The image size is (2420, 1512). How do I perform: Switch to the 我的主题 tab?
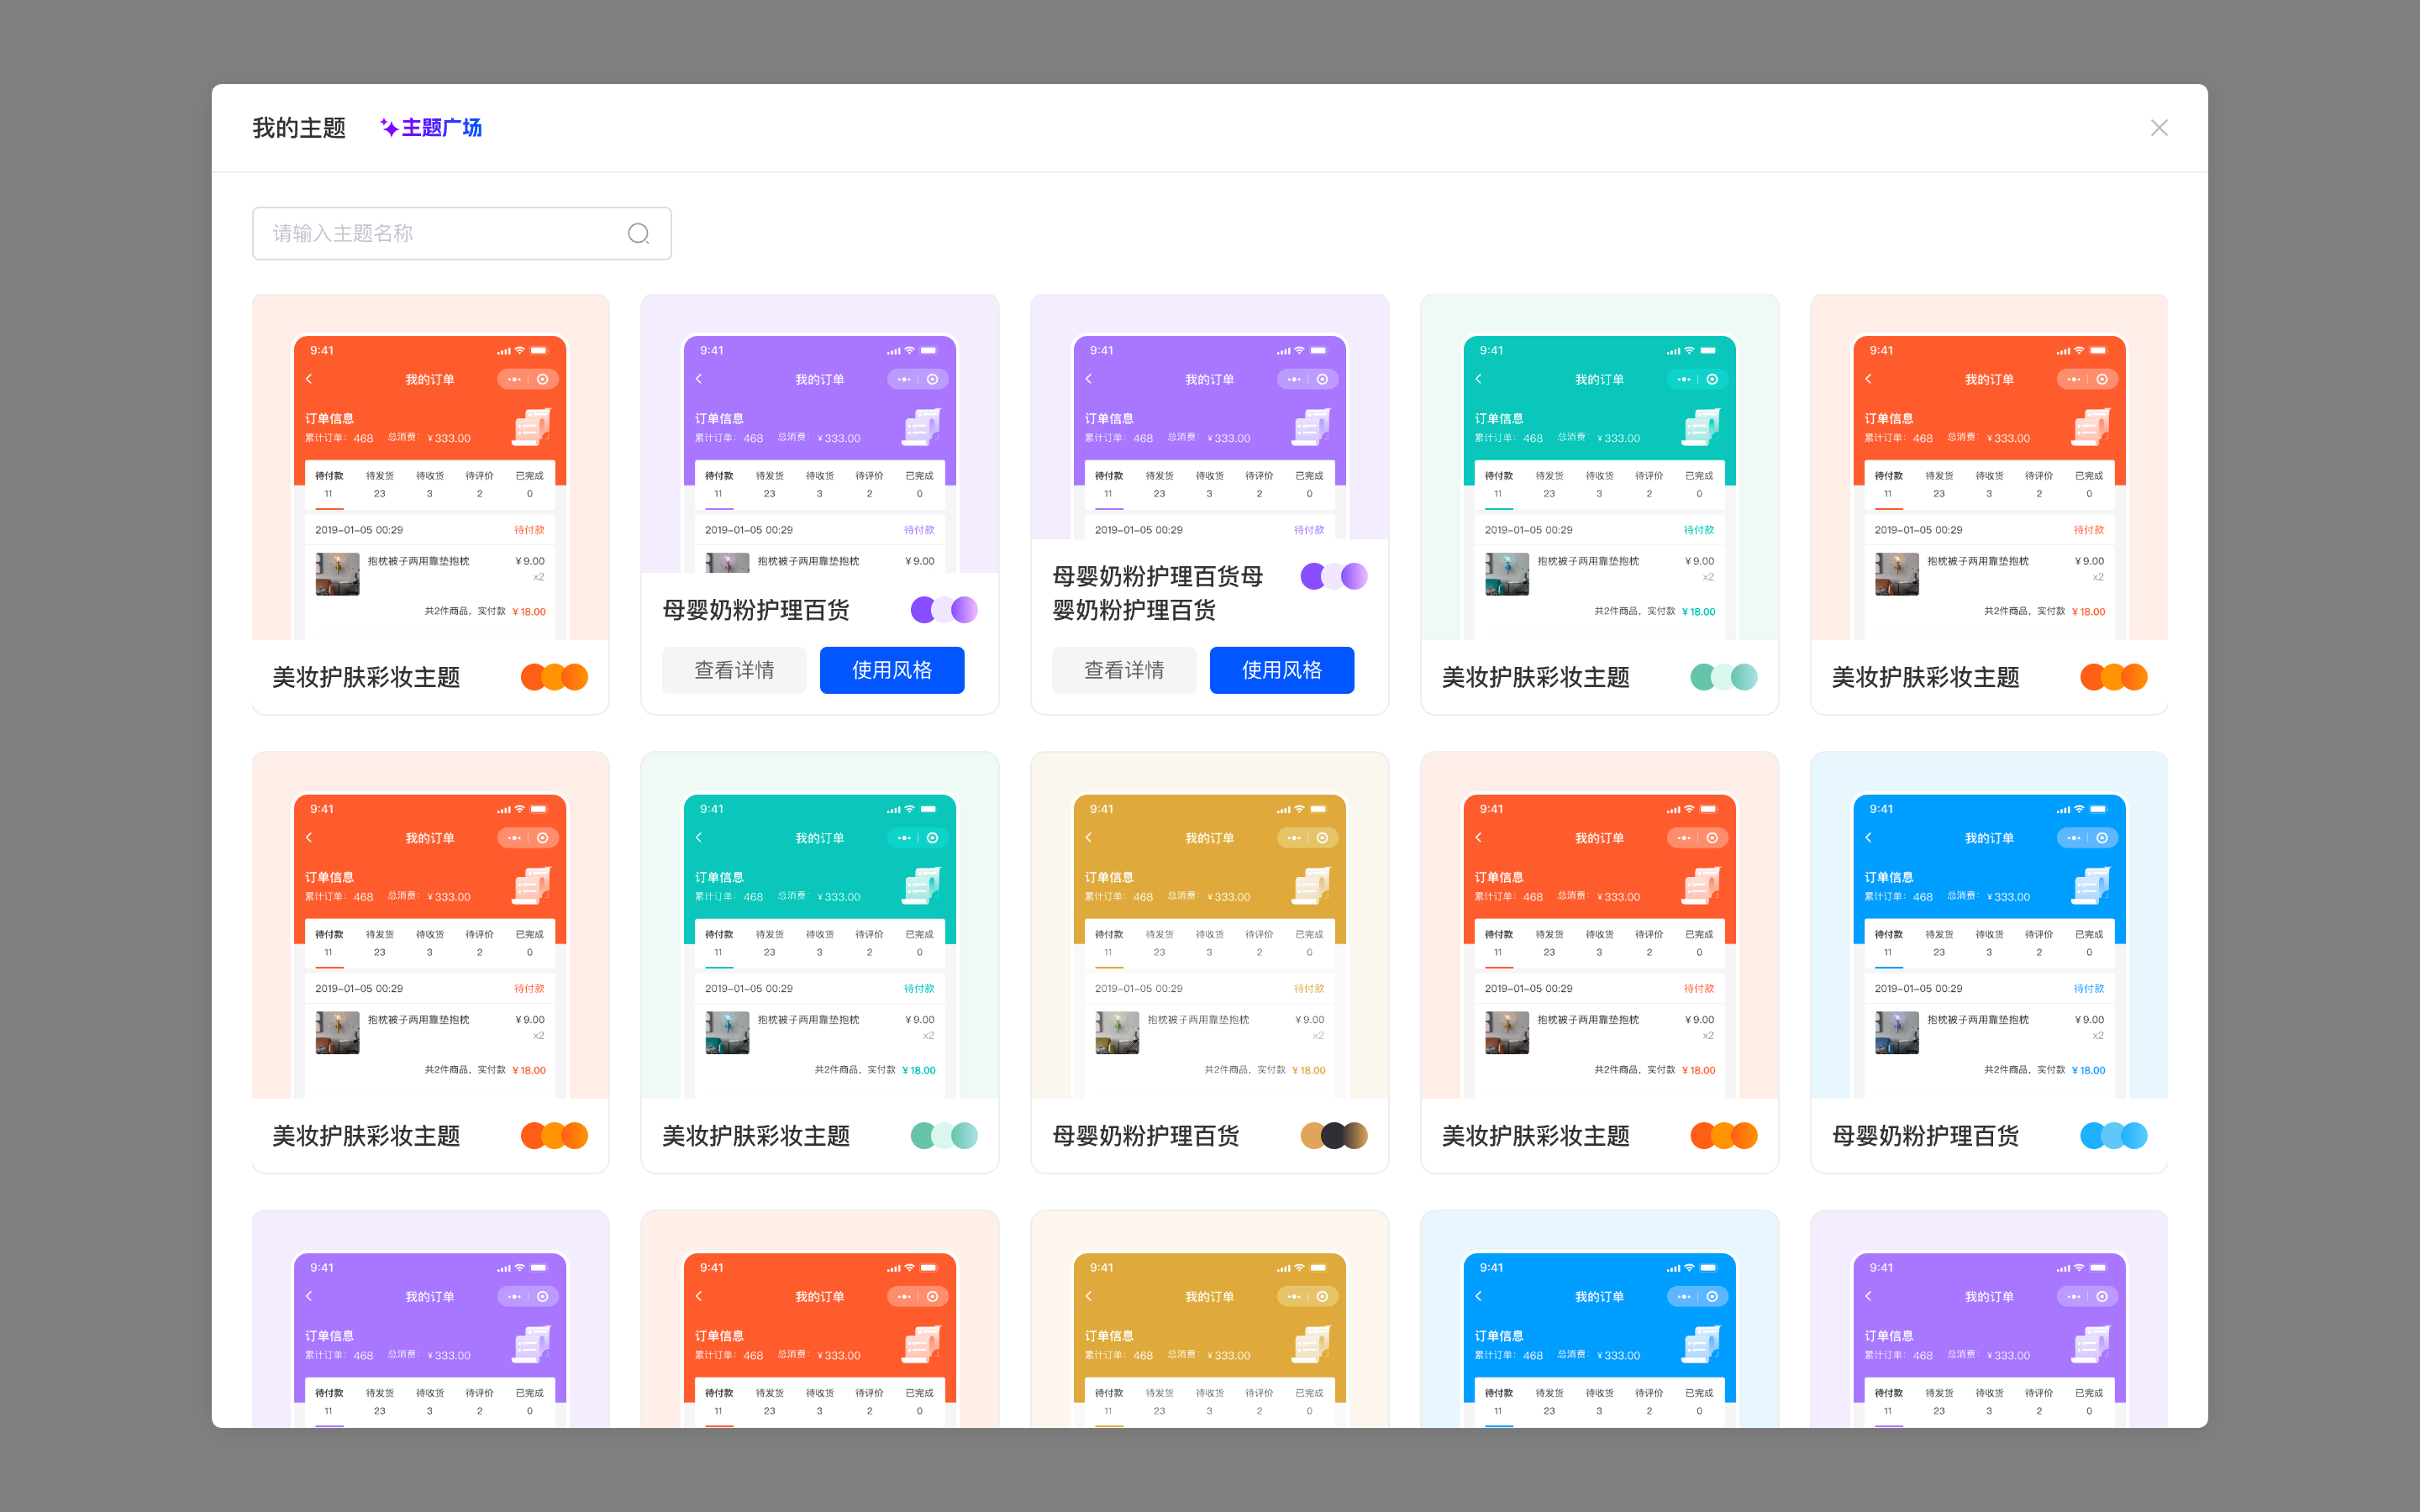298,128
